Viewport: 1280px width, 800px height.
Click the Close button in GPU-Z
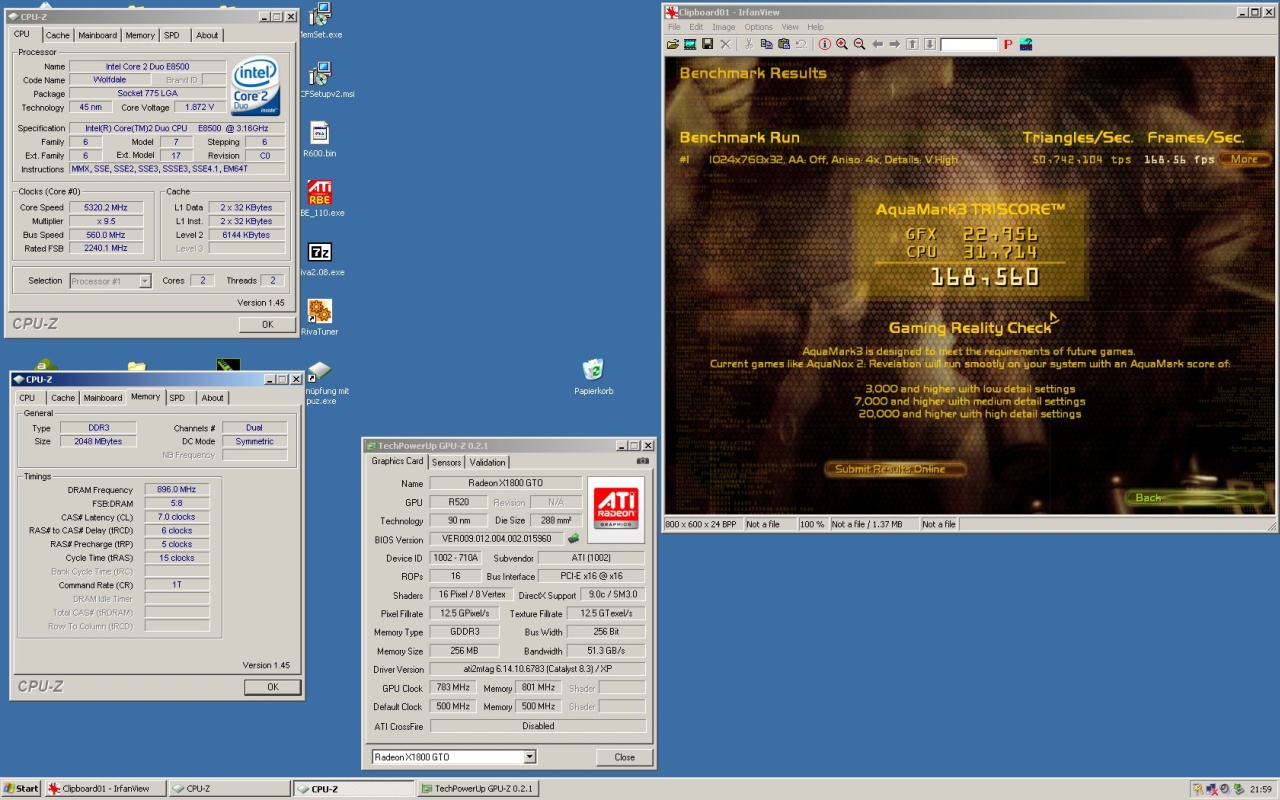pyautogui.click(x=624, y=757)
